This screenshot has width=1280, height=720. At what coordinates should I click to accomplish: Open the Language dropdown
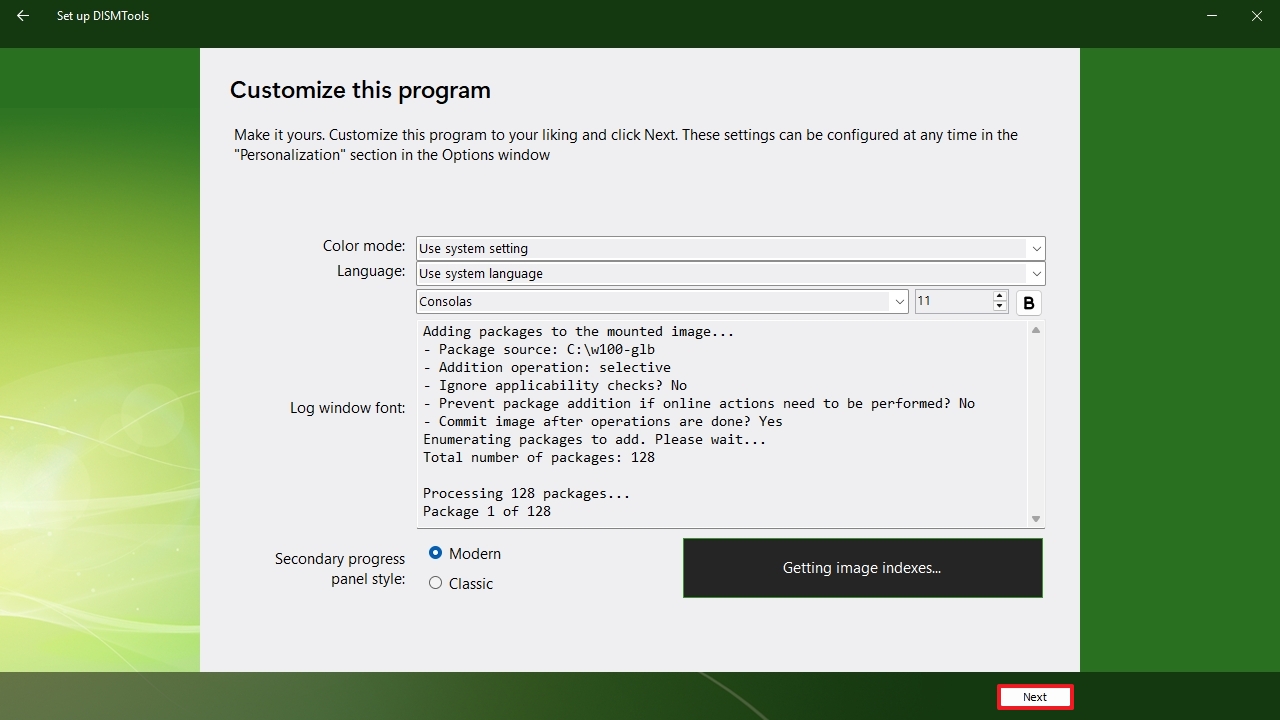[x=731, y=273]
